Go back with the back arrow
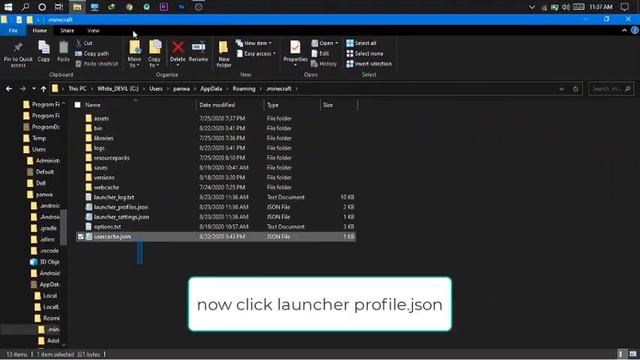640x360 pixels. [9, 89]
